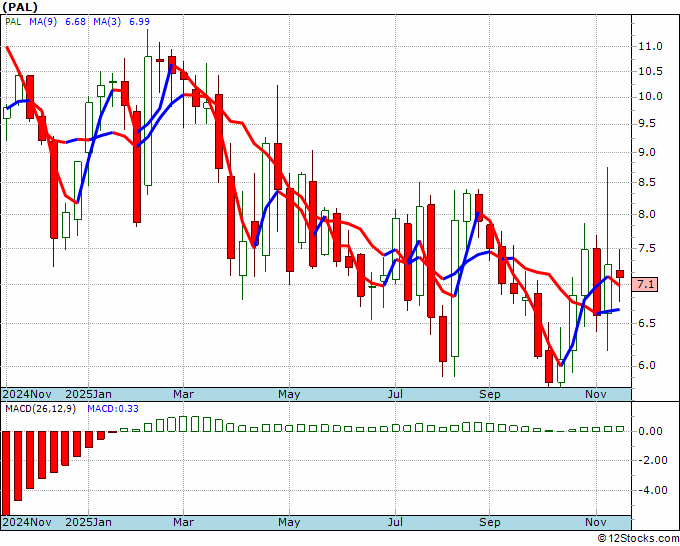Click Jul on the MACD date axis
Screen dimensions: 680x546
(395, 522)
